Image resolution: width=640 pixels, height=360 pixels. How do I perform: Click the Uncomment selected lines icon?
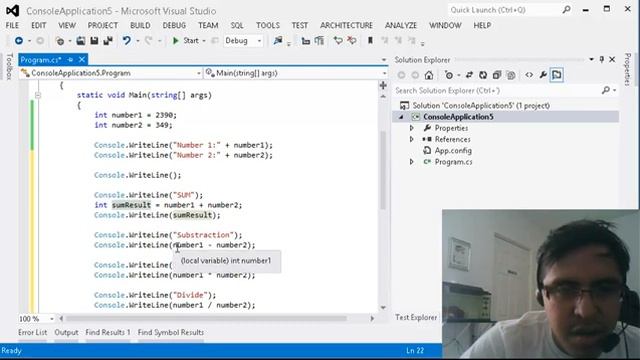coord(351,40)
